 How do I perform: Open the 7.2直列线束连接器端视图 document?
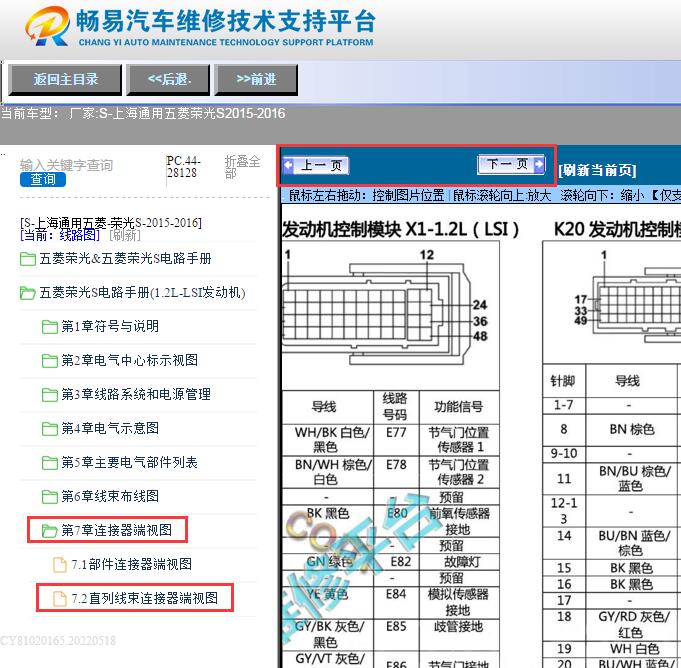click(x=144, y=598)
